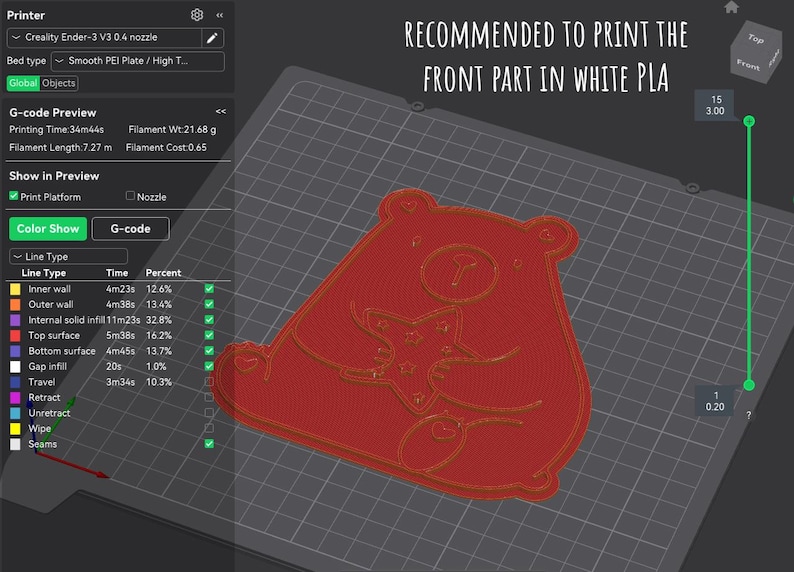Click the Time column header

pos(117,273)
